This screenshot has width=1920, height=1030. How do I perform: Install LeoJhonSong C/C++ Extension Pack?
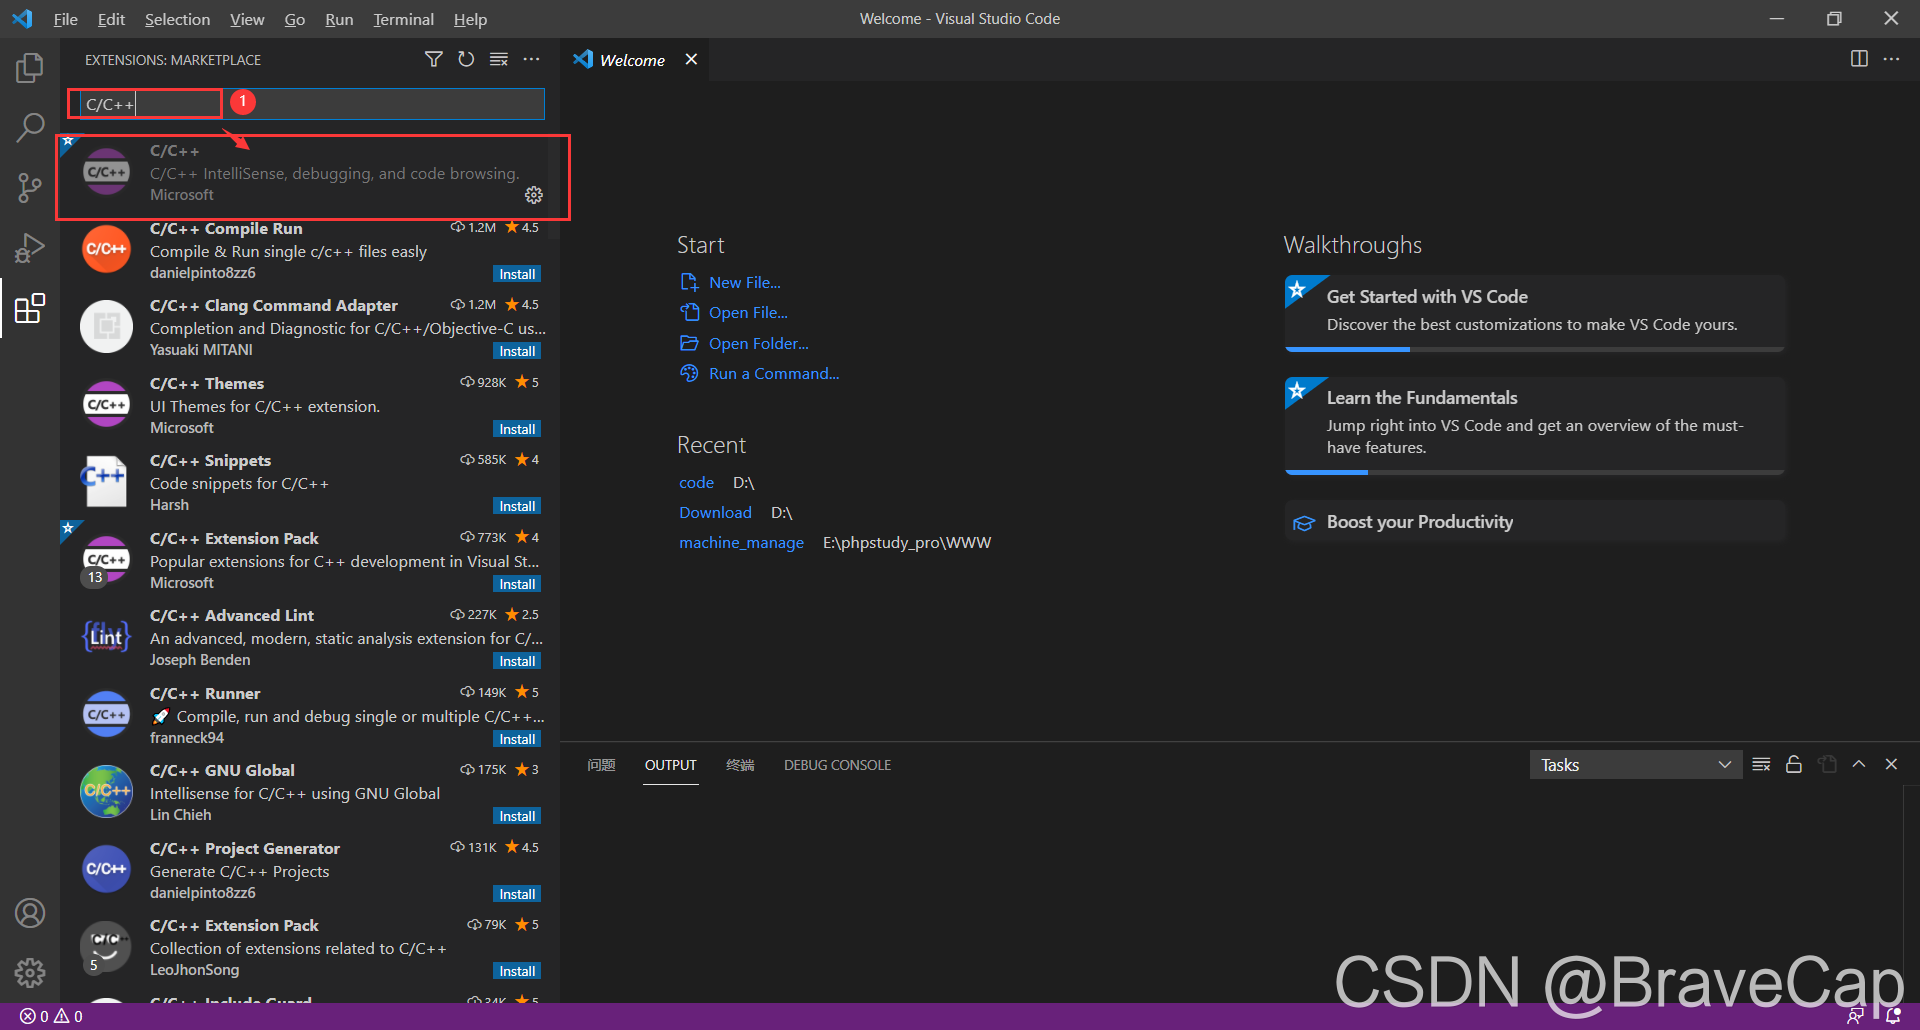click(x=517, y=971)
